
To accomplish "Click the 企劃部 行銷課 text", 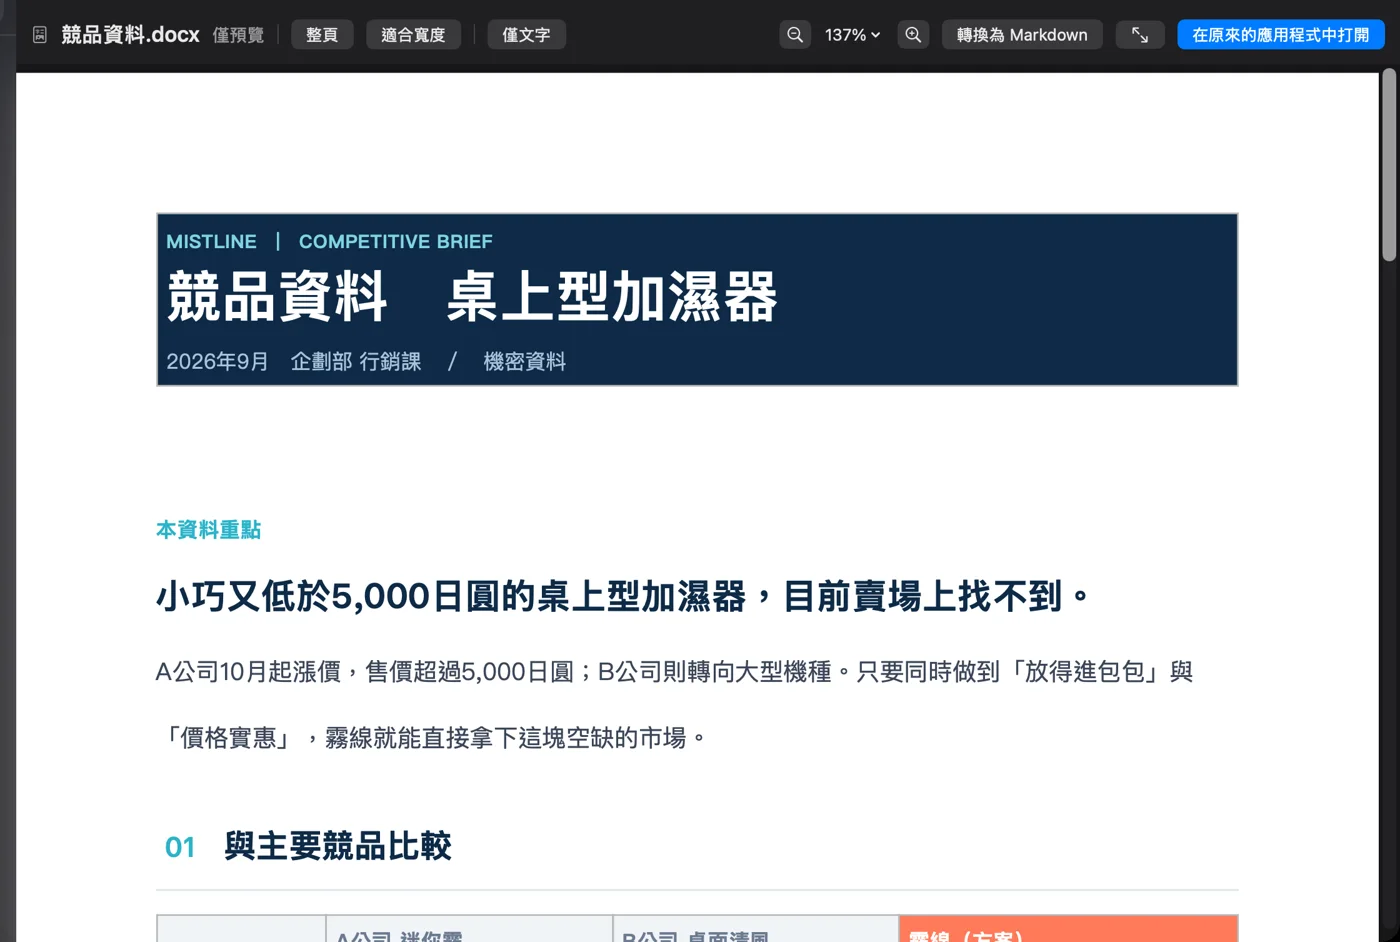I will click(x=356, y=362).
